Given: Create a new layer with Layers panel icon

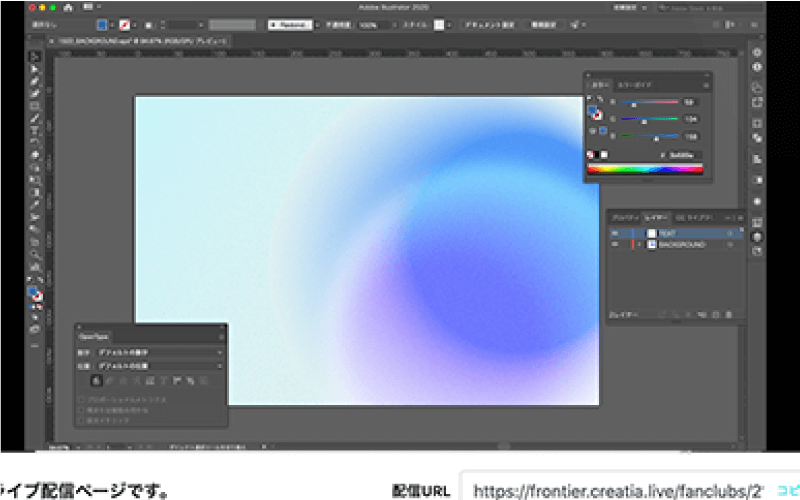Looking at the screenshot, I should pos(715,315).
